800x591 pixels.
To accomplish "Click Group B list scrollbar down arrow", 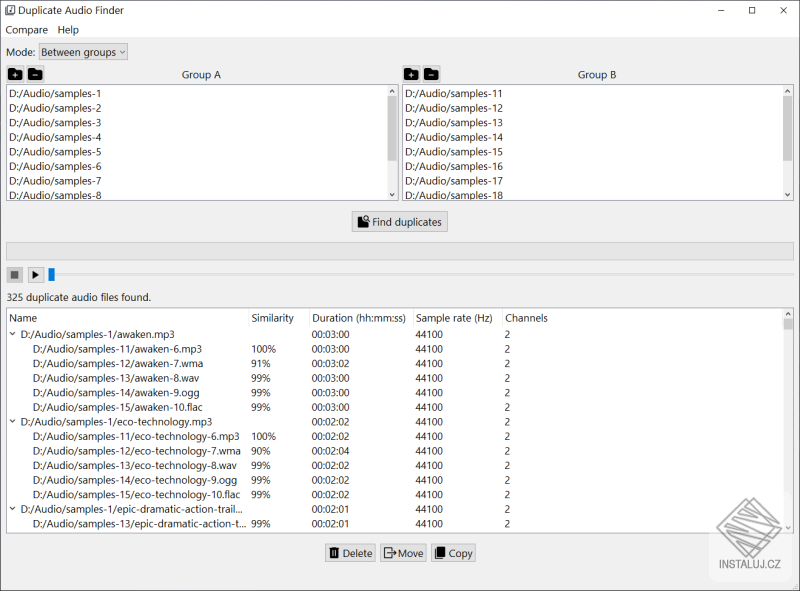I will pos(788,194).
